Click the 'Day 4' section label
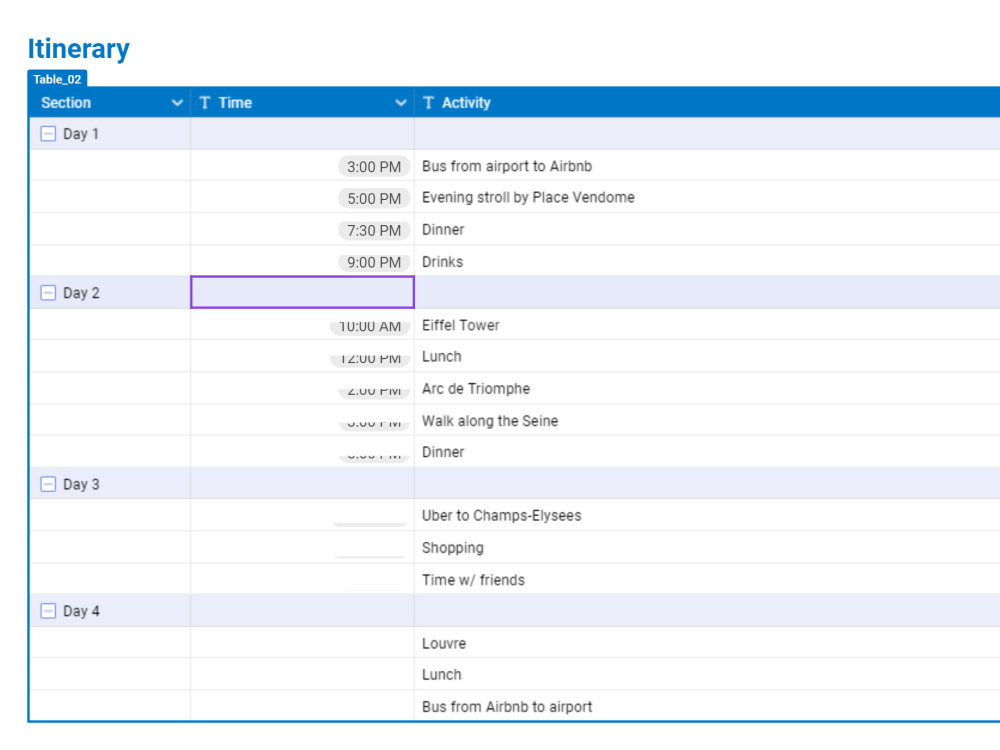Viewport: 1000px width, 750px height. 81,611
